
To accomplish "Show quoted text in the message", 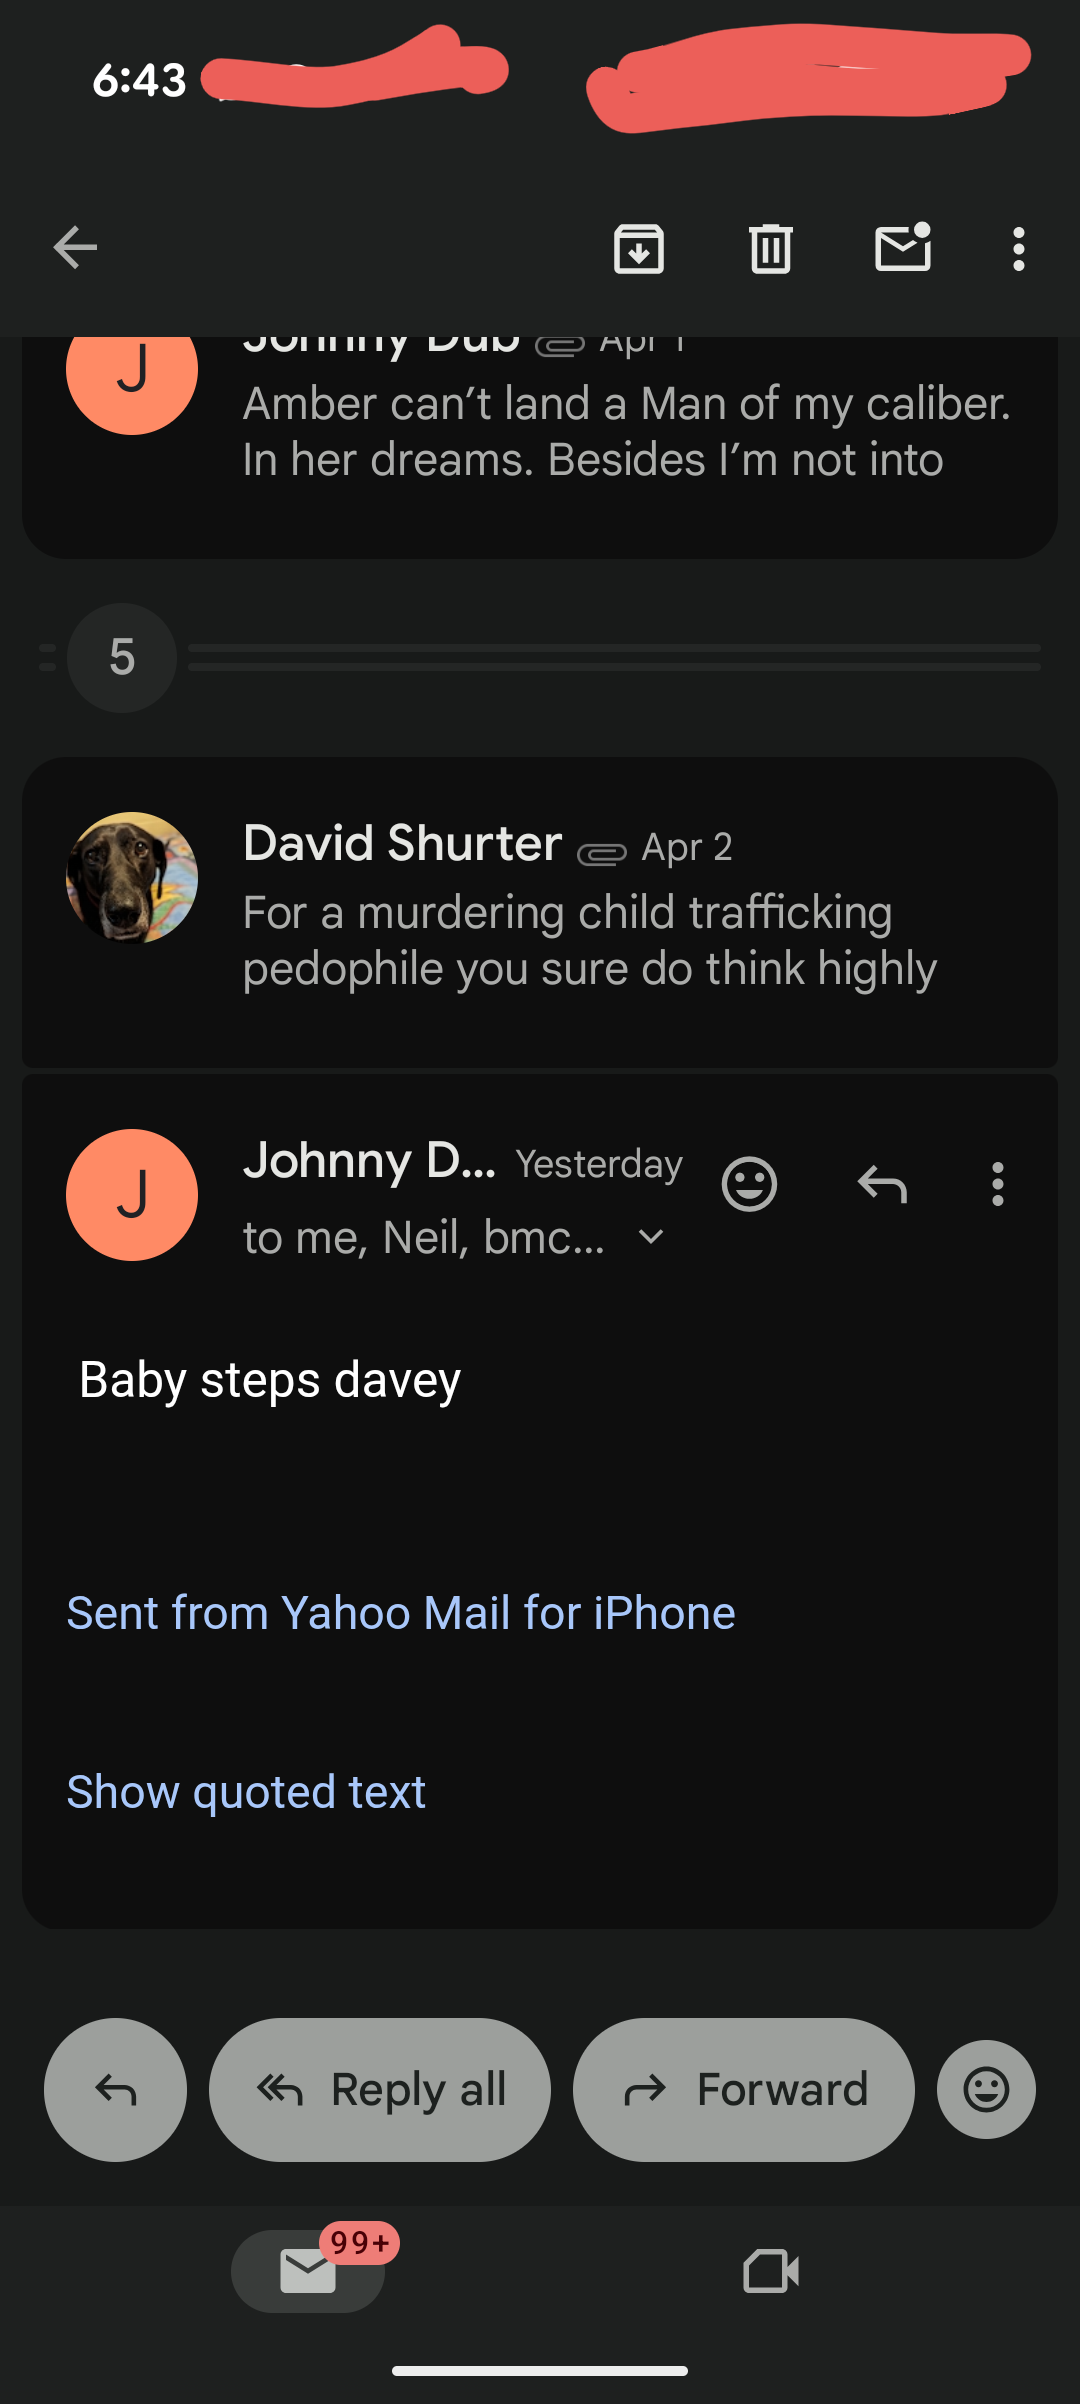I will tap(246, 1791).
